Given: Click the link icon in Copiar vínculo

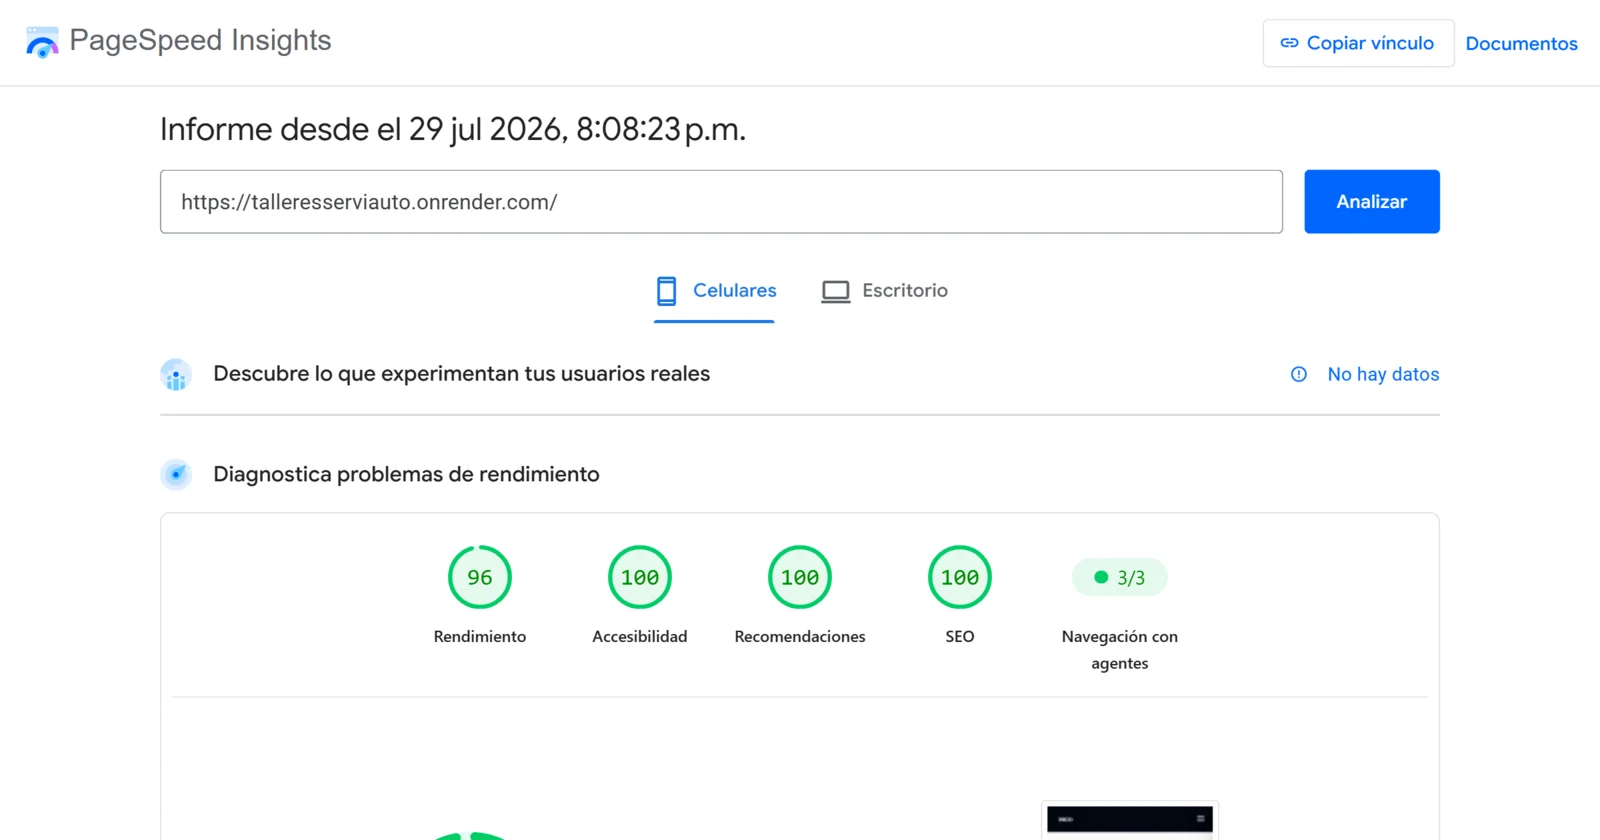Looking at the screenshot, I should (1289, 43).
